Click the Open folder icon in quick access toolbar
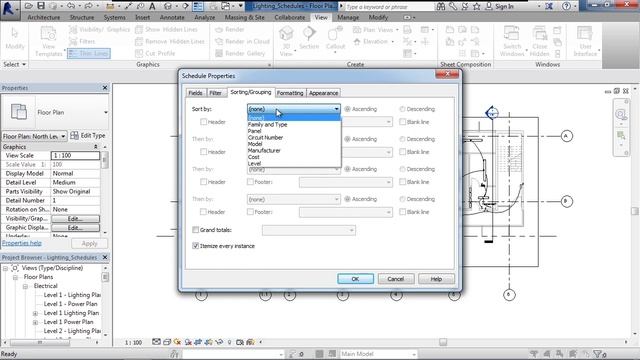Image resolution: width=640 pixels, height=360 pixels. pos(29,6)
